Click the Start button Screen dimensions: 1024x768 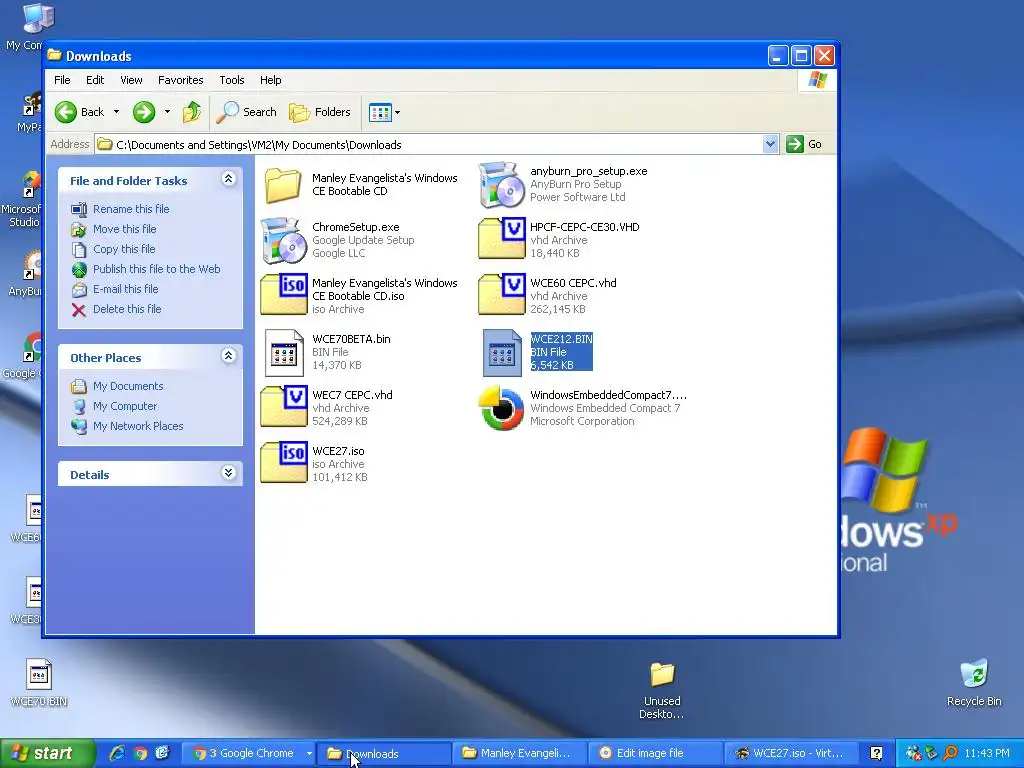click(x=47, y=754)
